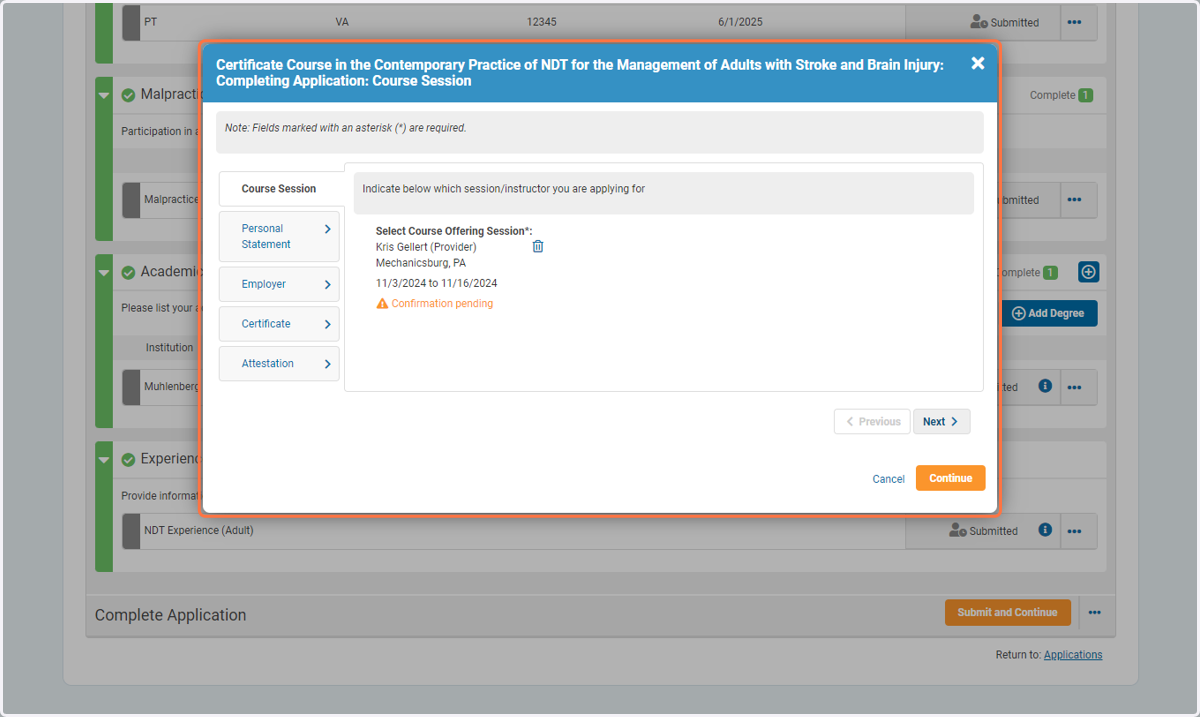
Task: Open more options for Malpractice row
Action: click(1074, 200)
